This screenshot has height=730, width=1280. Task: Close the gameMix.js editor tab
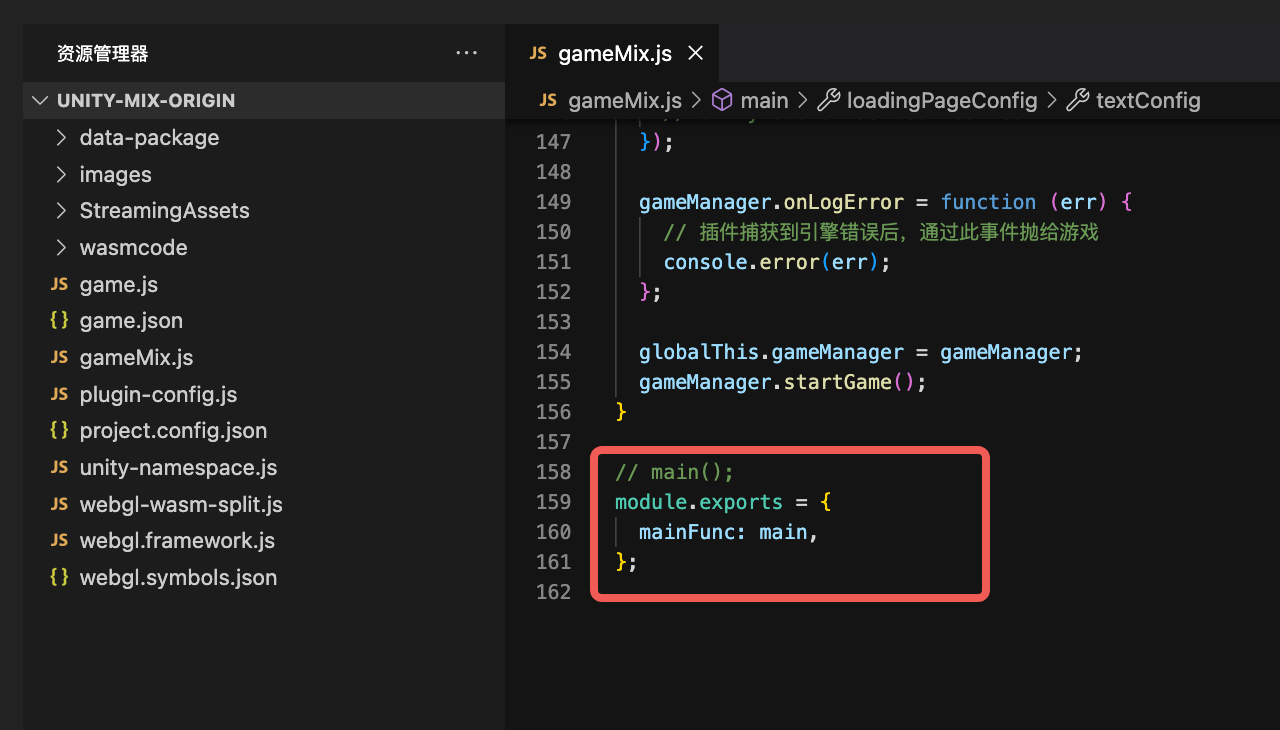coord(696,53)
